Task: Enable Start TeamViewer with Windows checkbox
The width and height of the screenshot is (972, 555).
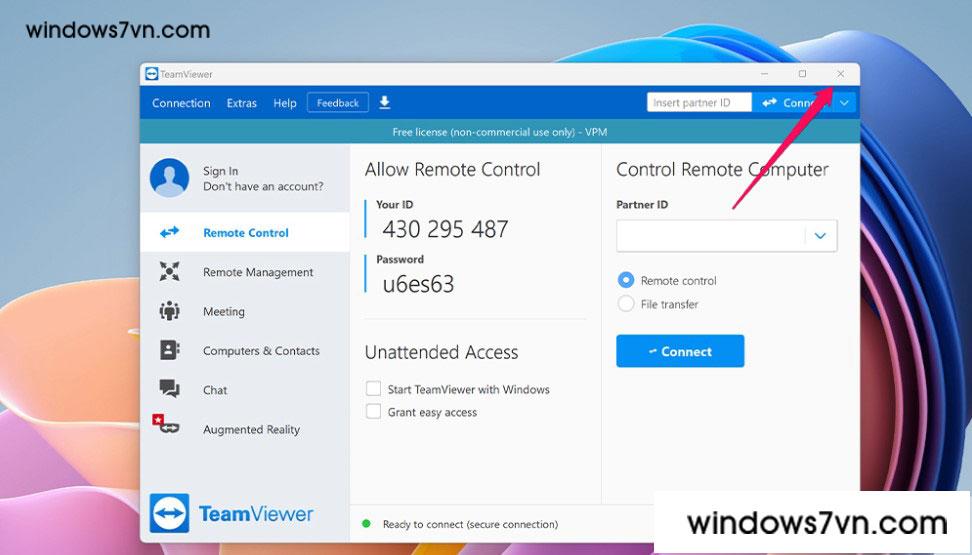Action: click(x=373, y=389)
